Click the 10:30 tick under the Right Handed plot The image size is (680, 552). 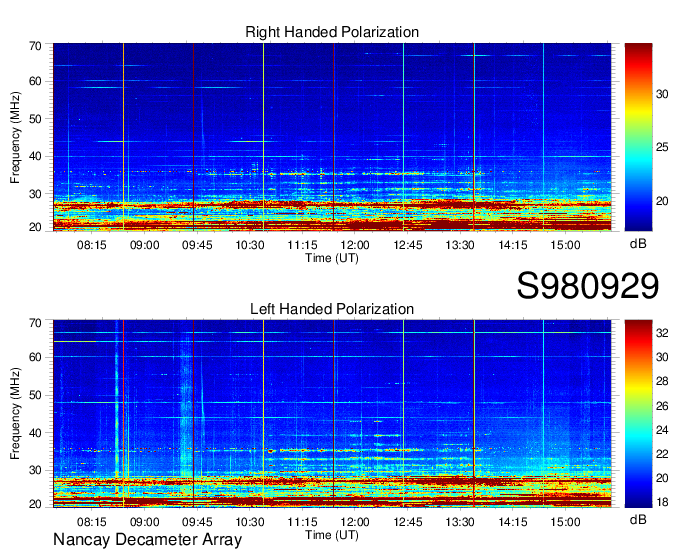250,245
